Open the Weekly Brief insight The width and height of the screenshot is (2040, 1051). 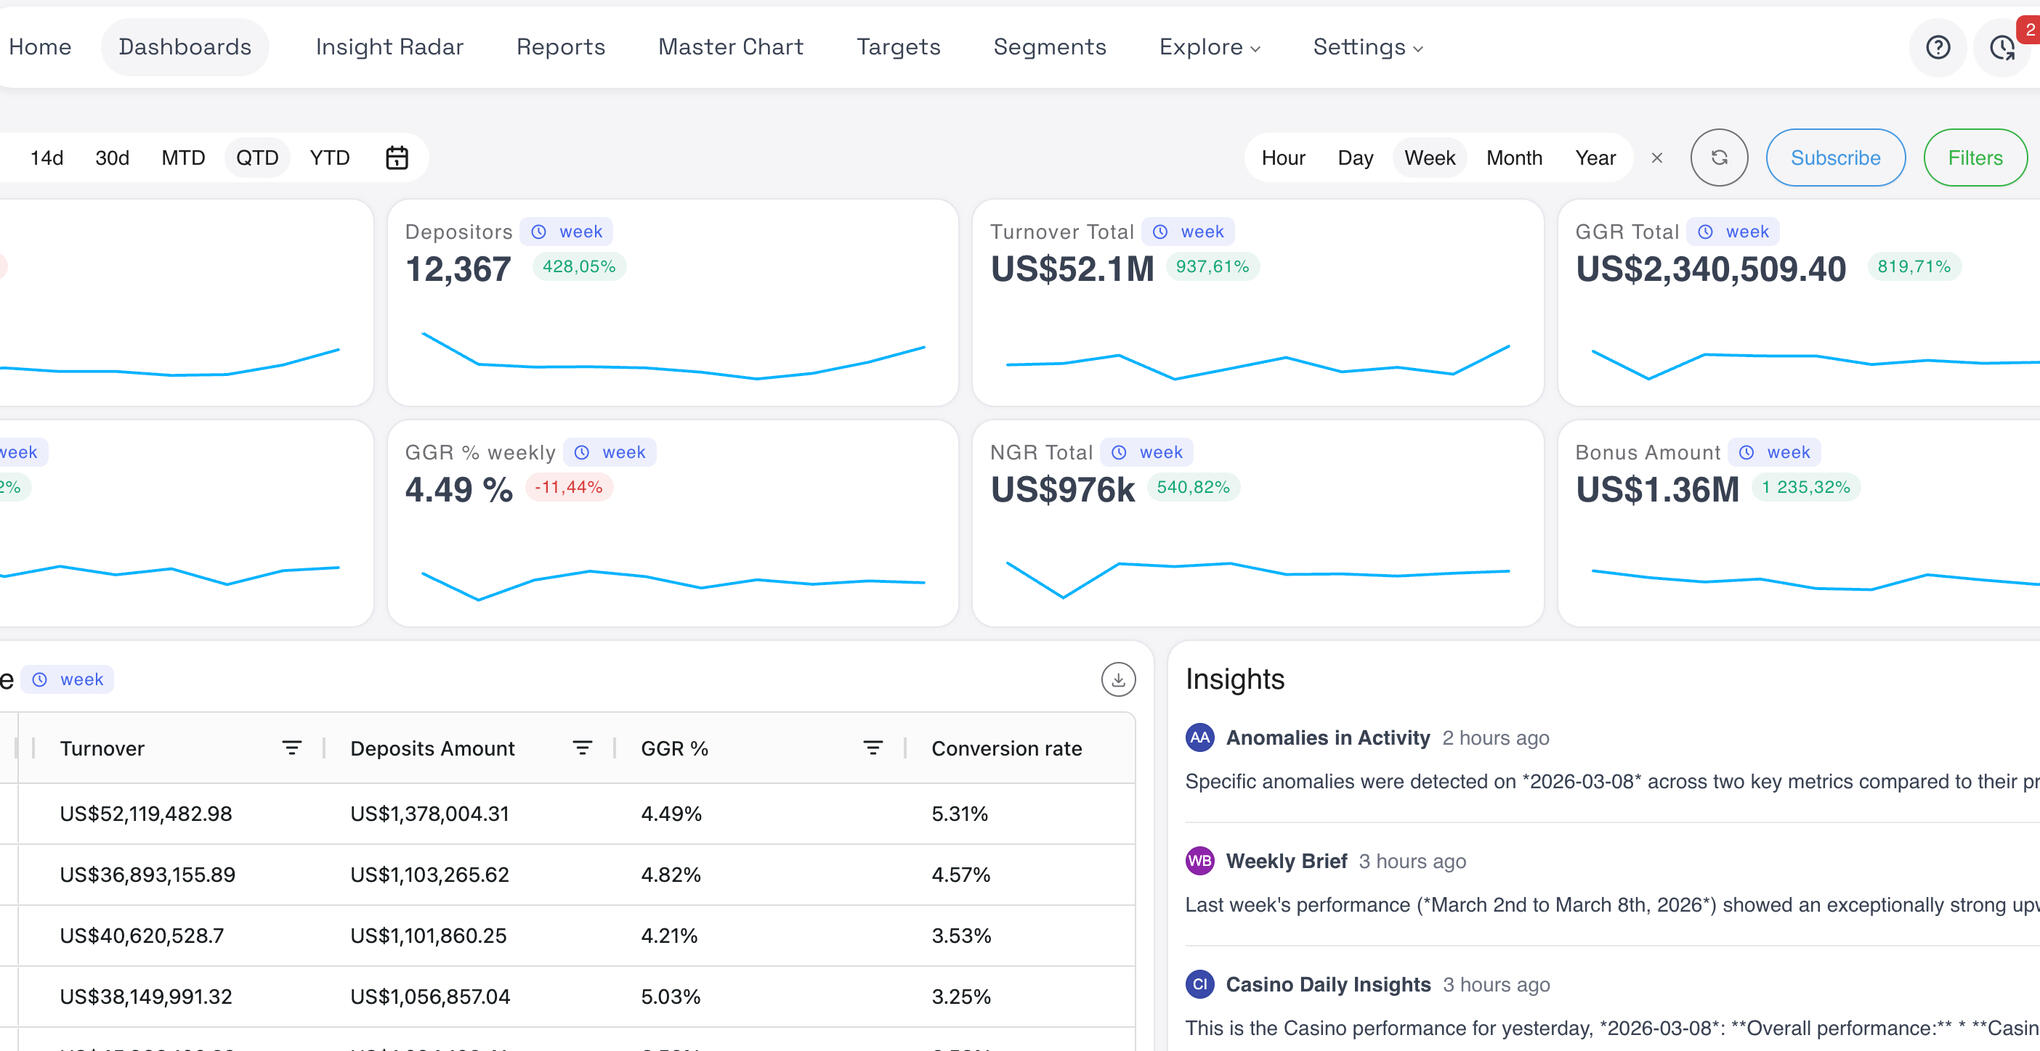pos(1286,861)
